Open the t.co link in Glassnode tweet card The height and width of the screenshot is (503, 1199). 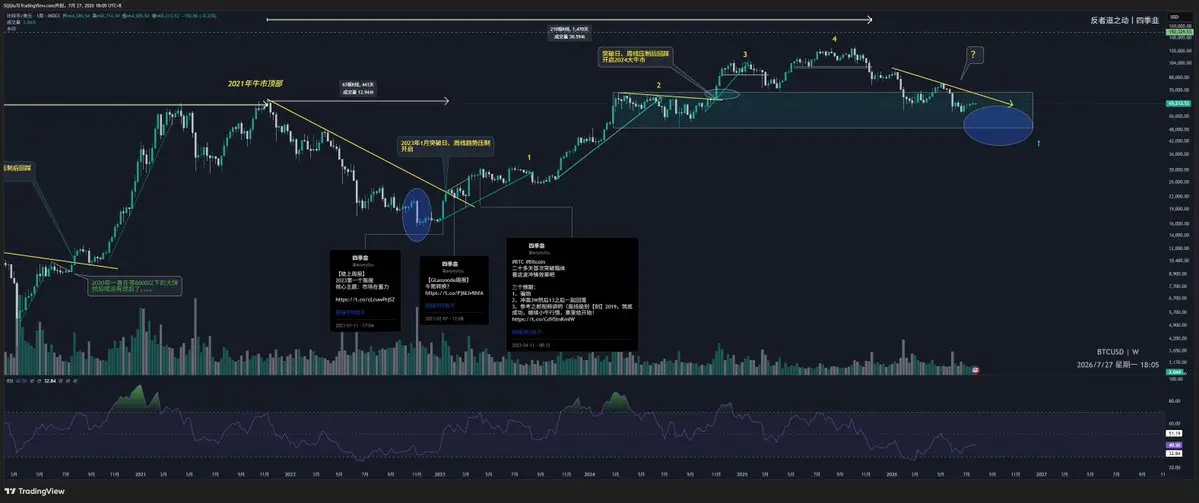pyautogui.click(x=454, y=293)
